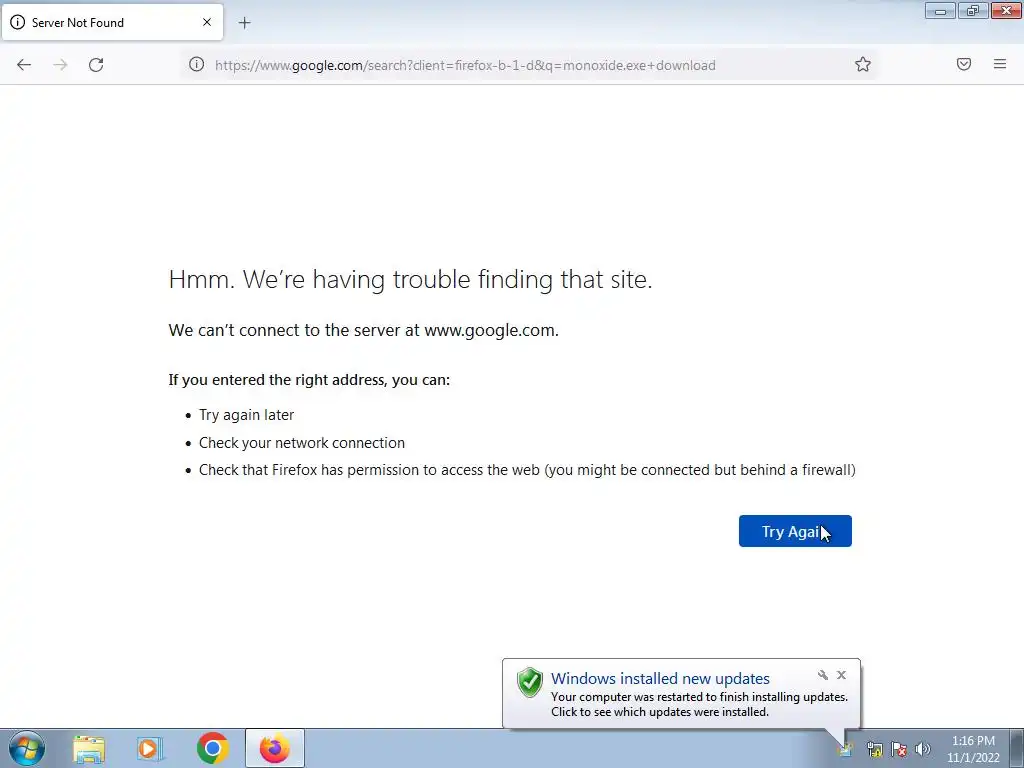
Task: Bookmark this page with the star
Action: click(863, 64)
